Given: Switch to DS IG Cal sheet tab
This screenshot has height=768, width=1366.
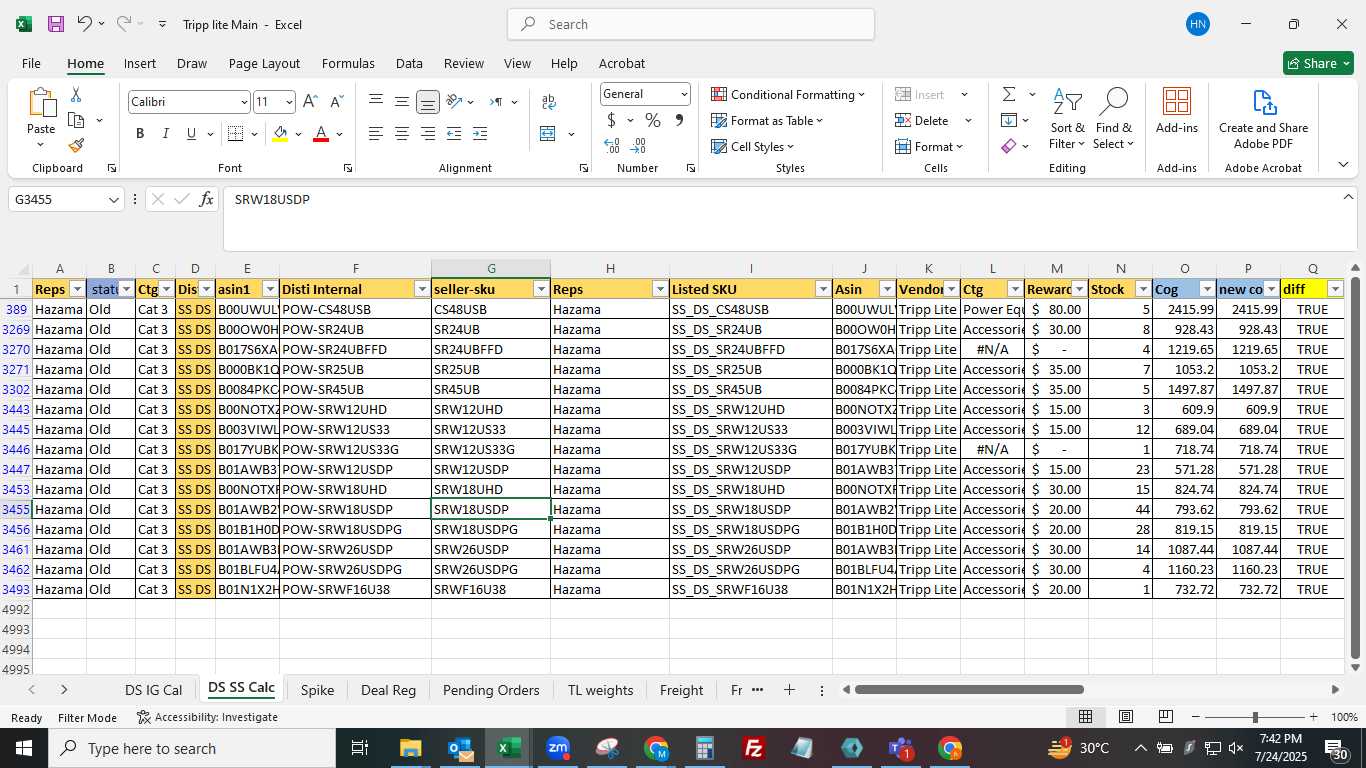Looking at the screenshot, I should pyautogui.click(x=153, y=690).
